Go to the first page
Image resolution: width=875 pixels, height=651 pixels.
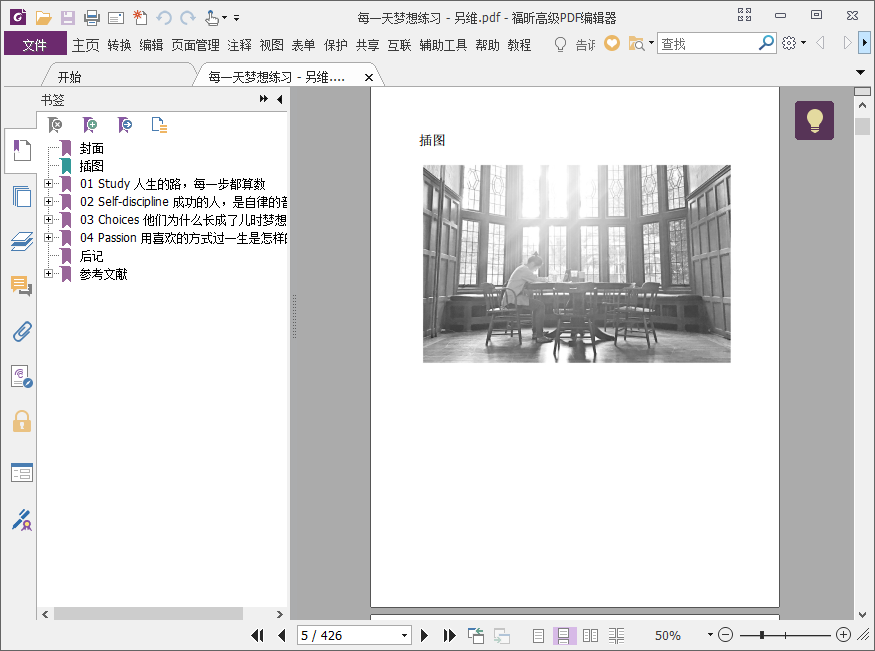[x=257, y=635]
